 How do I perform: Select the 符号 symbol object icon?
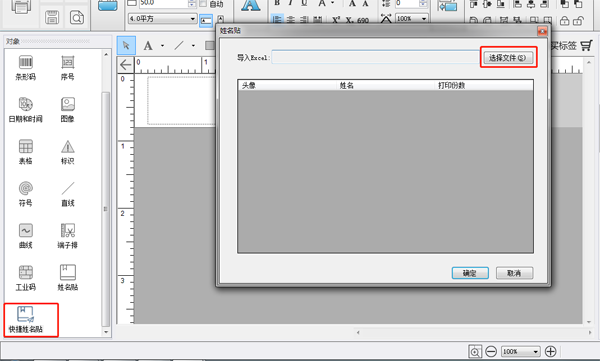pos(26,194)
